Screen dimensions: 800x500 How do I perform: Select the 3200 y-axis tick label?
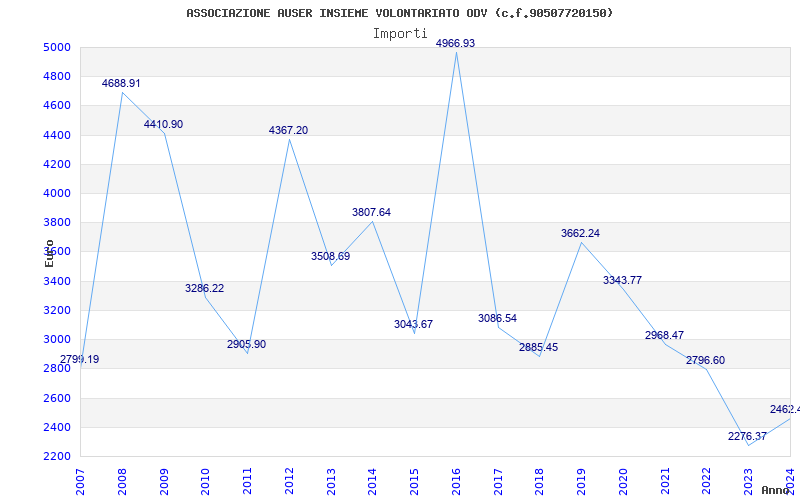57,310
